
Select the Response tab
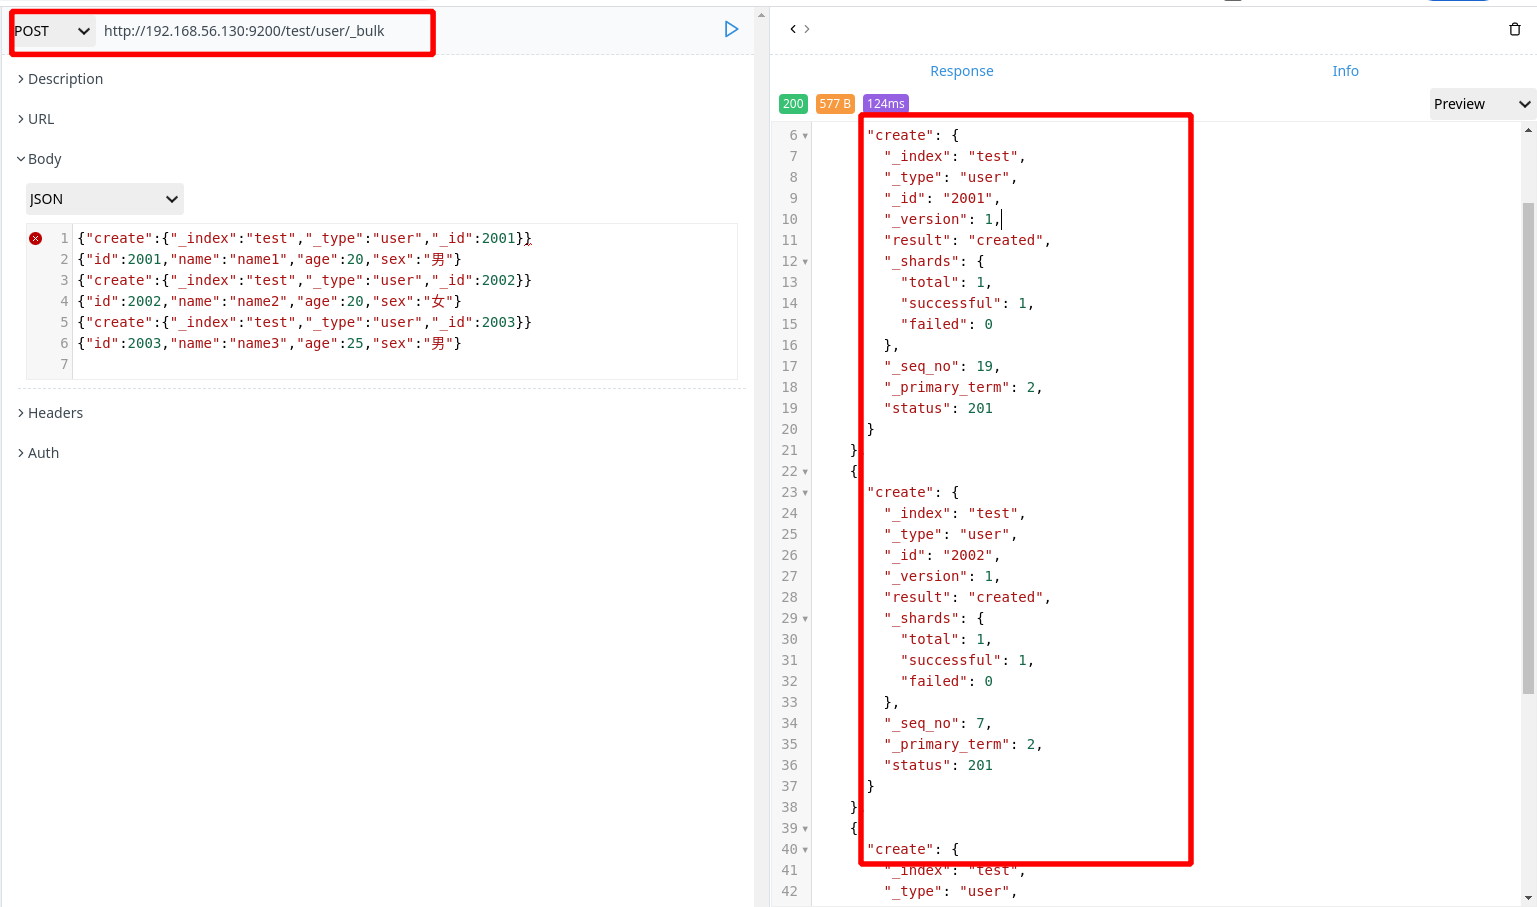961,70
